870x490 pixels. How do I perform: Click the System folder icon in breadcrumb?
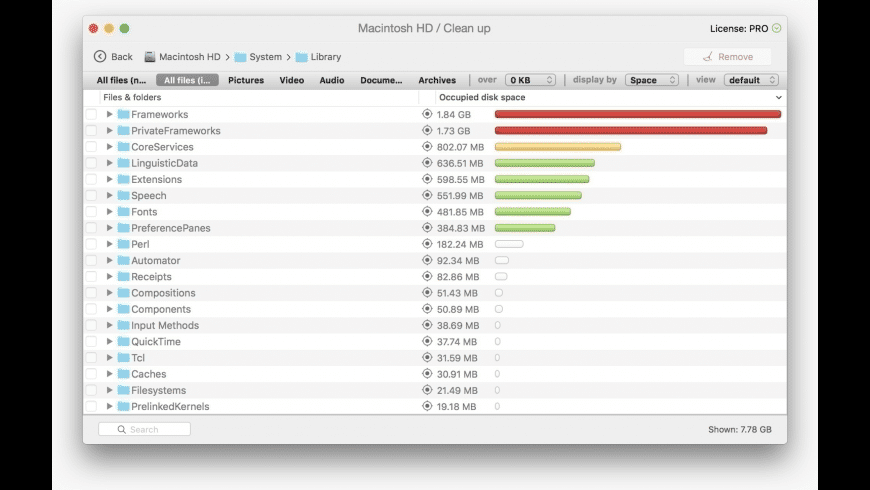[240, 57]
